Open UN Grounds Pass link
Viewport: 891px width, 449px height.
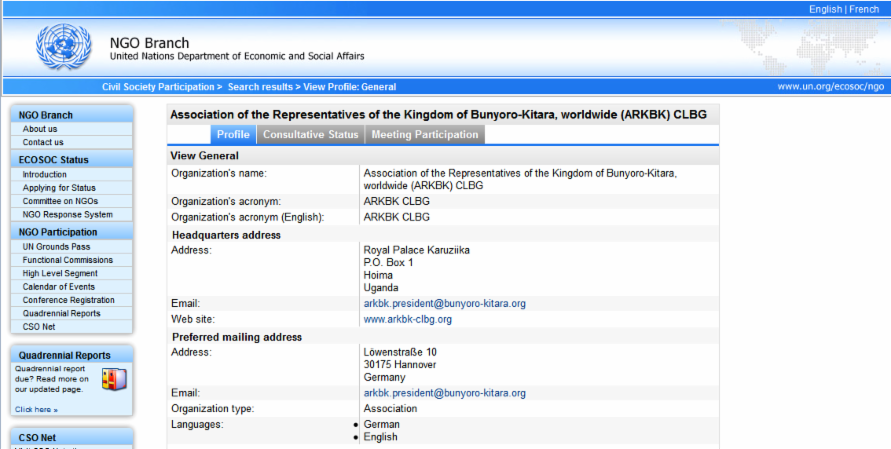pyautogui.click(x=56, y=246)
